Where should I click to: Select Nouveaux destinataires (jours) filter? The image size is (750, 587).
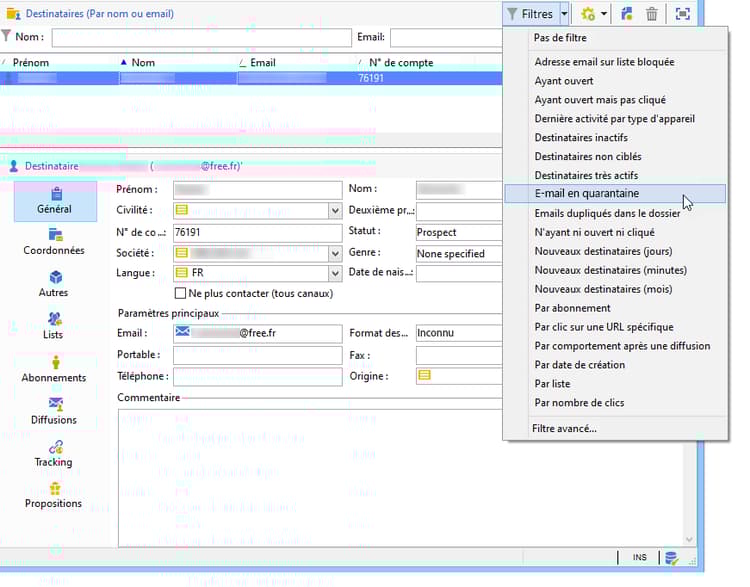pos(603,251)
